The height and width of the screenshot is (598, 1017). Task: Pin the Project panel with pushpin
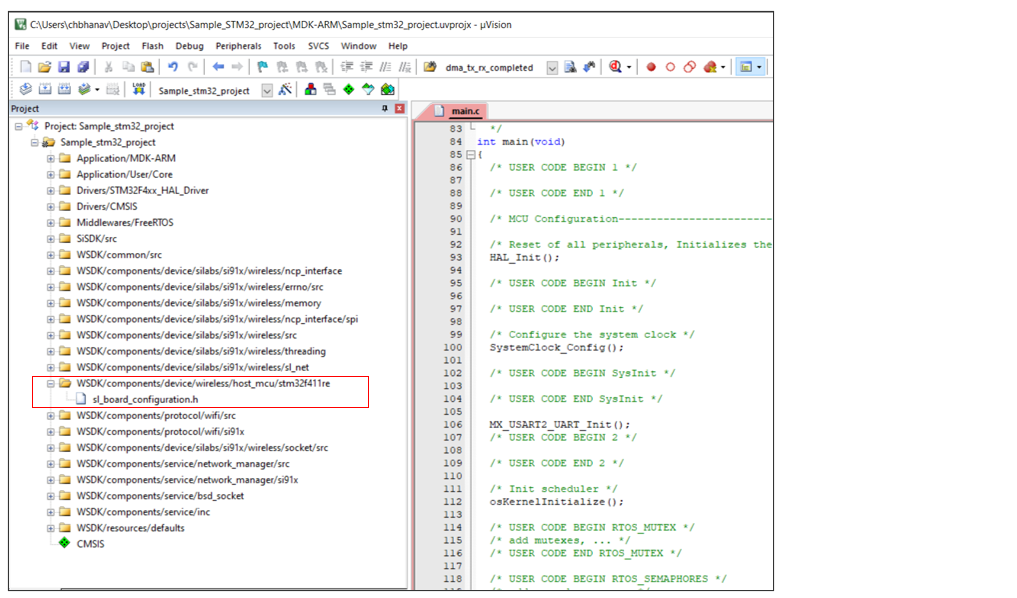385,109
